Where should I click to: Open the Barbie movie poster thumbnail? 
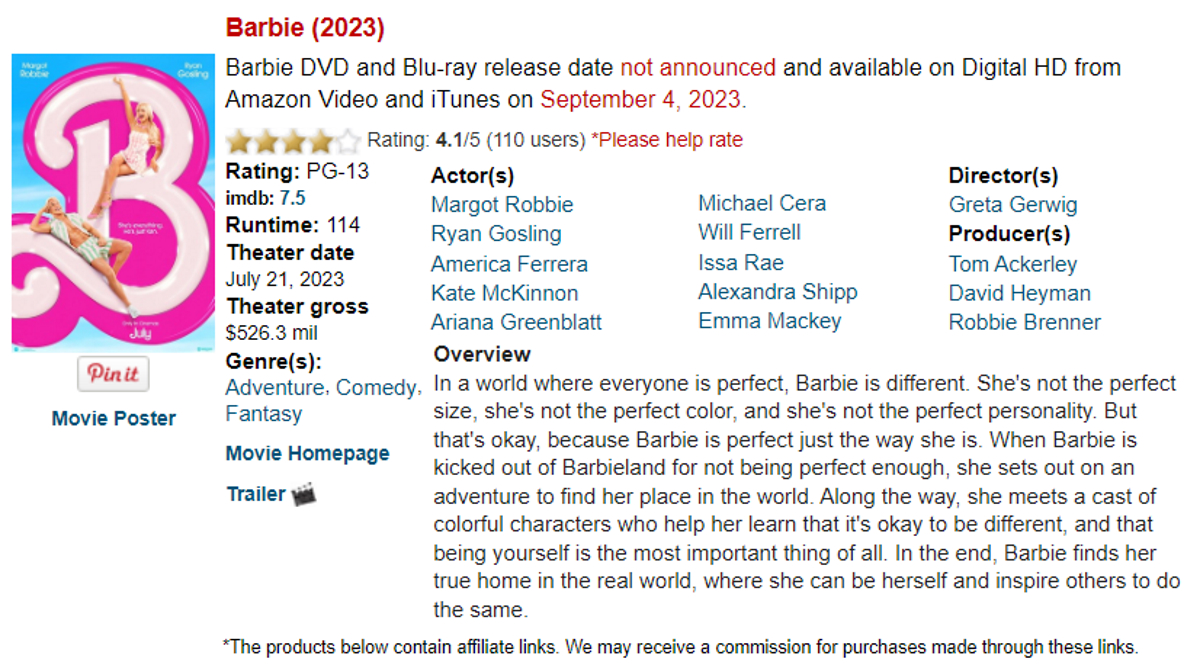(x=113, y=203)
